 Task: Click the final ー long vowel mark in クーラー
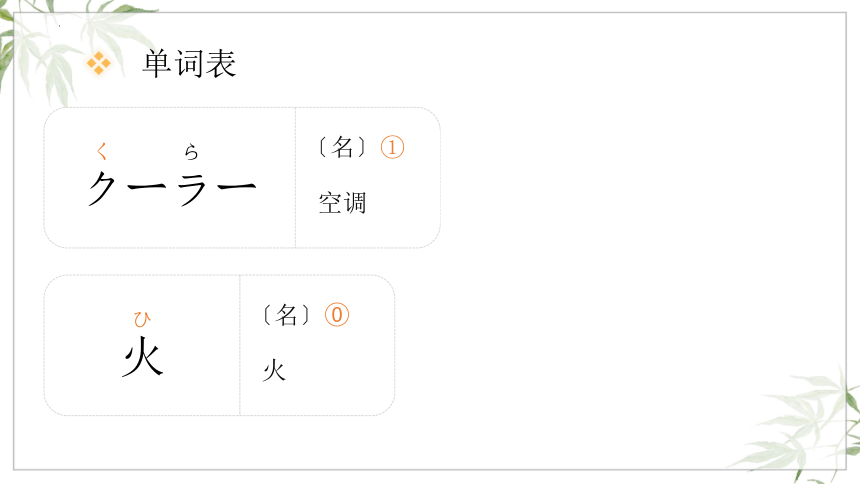pyautogui.click(x=237, y=187)
